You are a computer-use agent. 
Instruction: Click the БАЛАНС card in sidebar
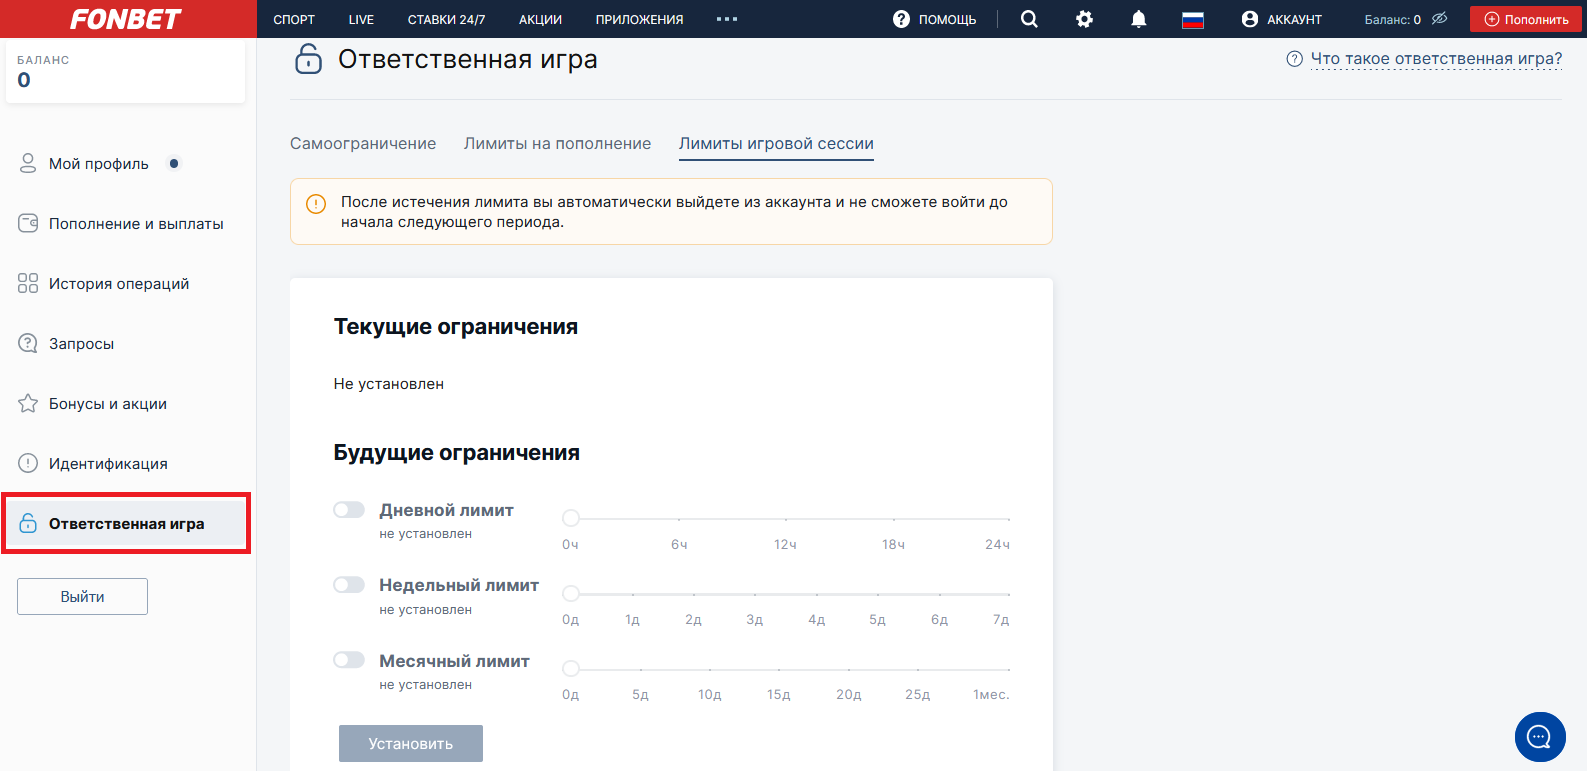click(126, 71)
